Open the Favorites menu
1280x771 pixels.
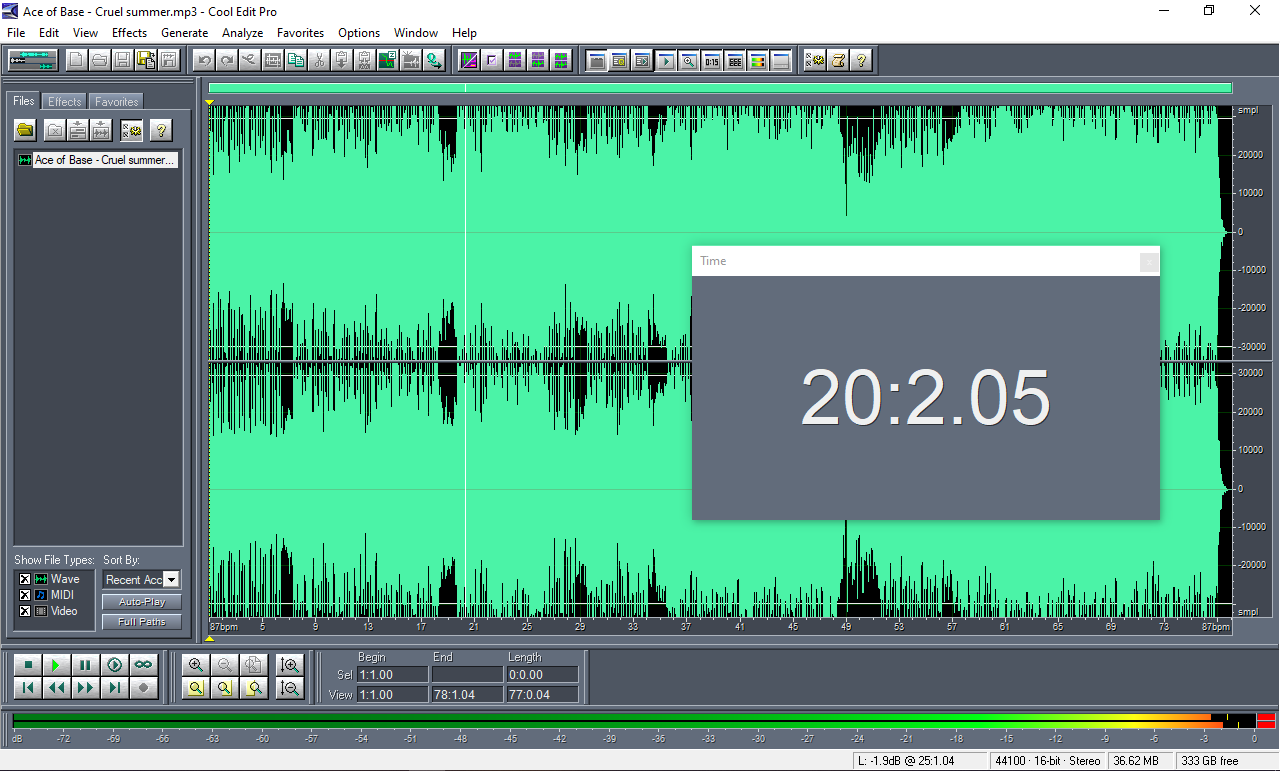click(300, 33)
